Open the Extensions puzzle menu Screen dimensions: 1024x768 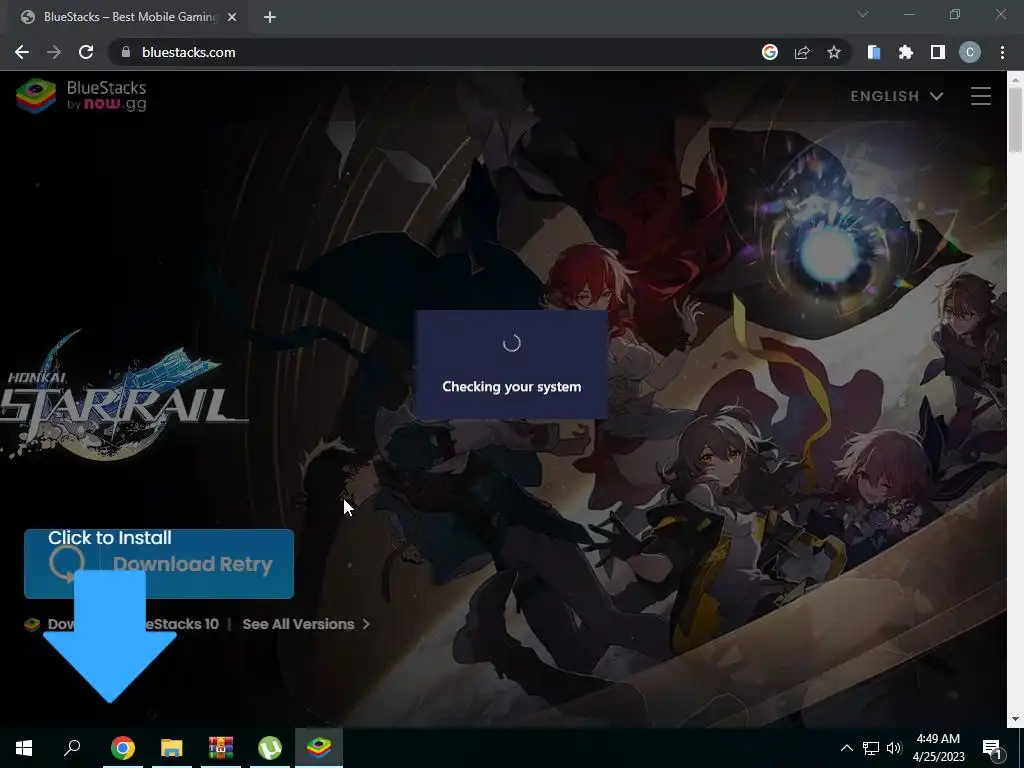tap(906, 52)
